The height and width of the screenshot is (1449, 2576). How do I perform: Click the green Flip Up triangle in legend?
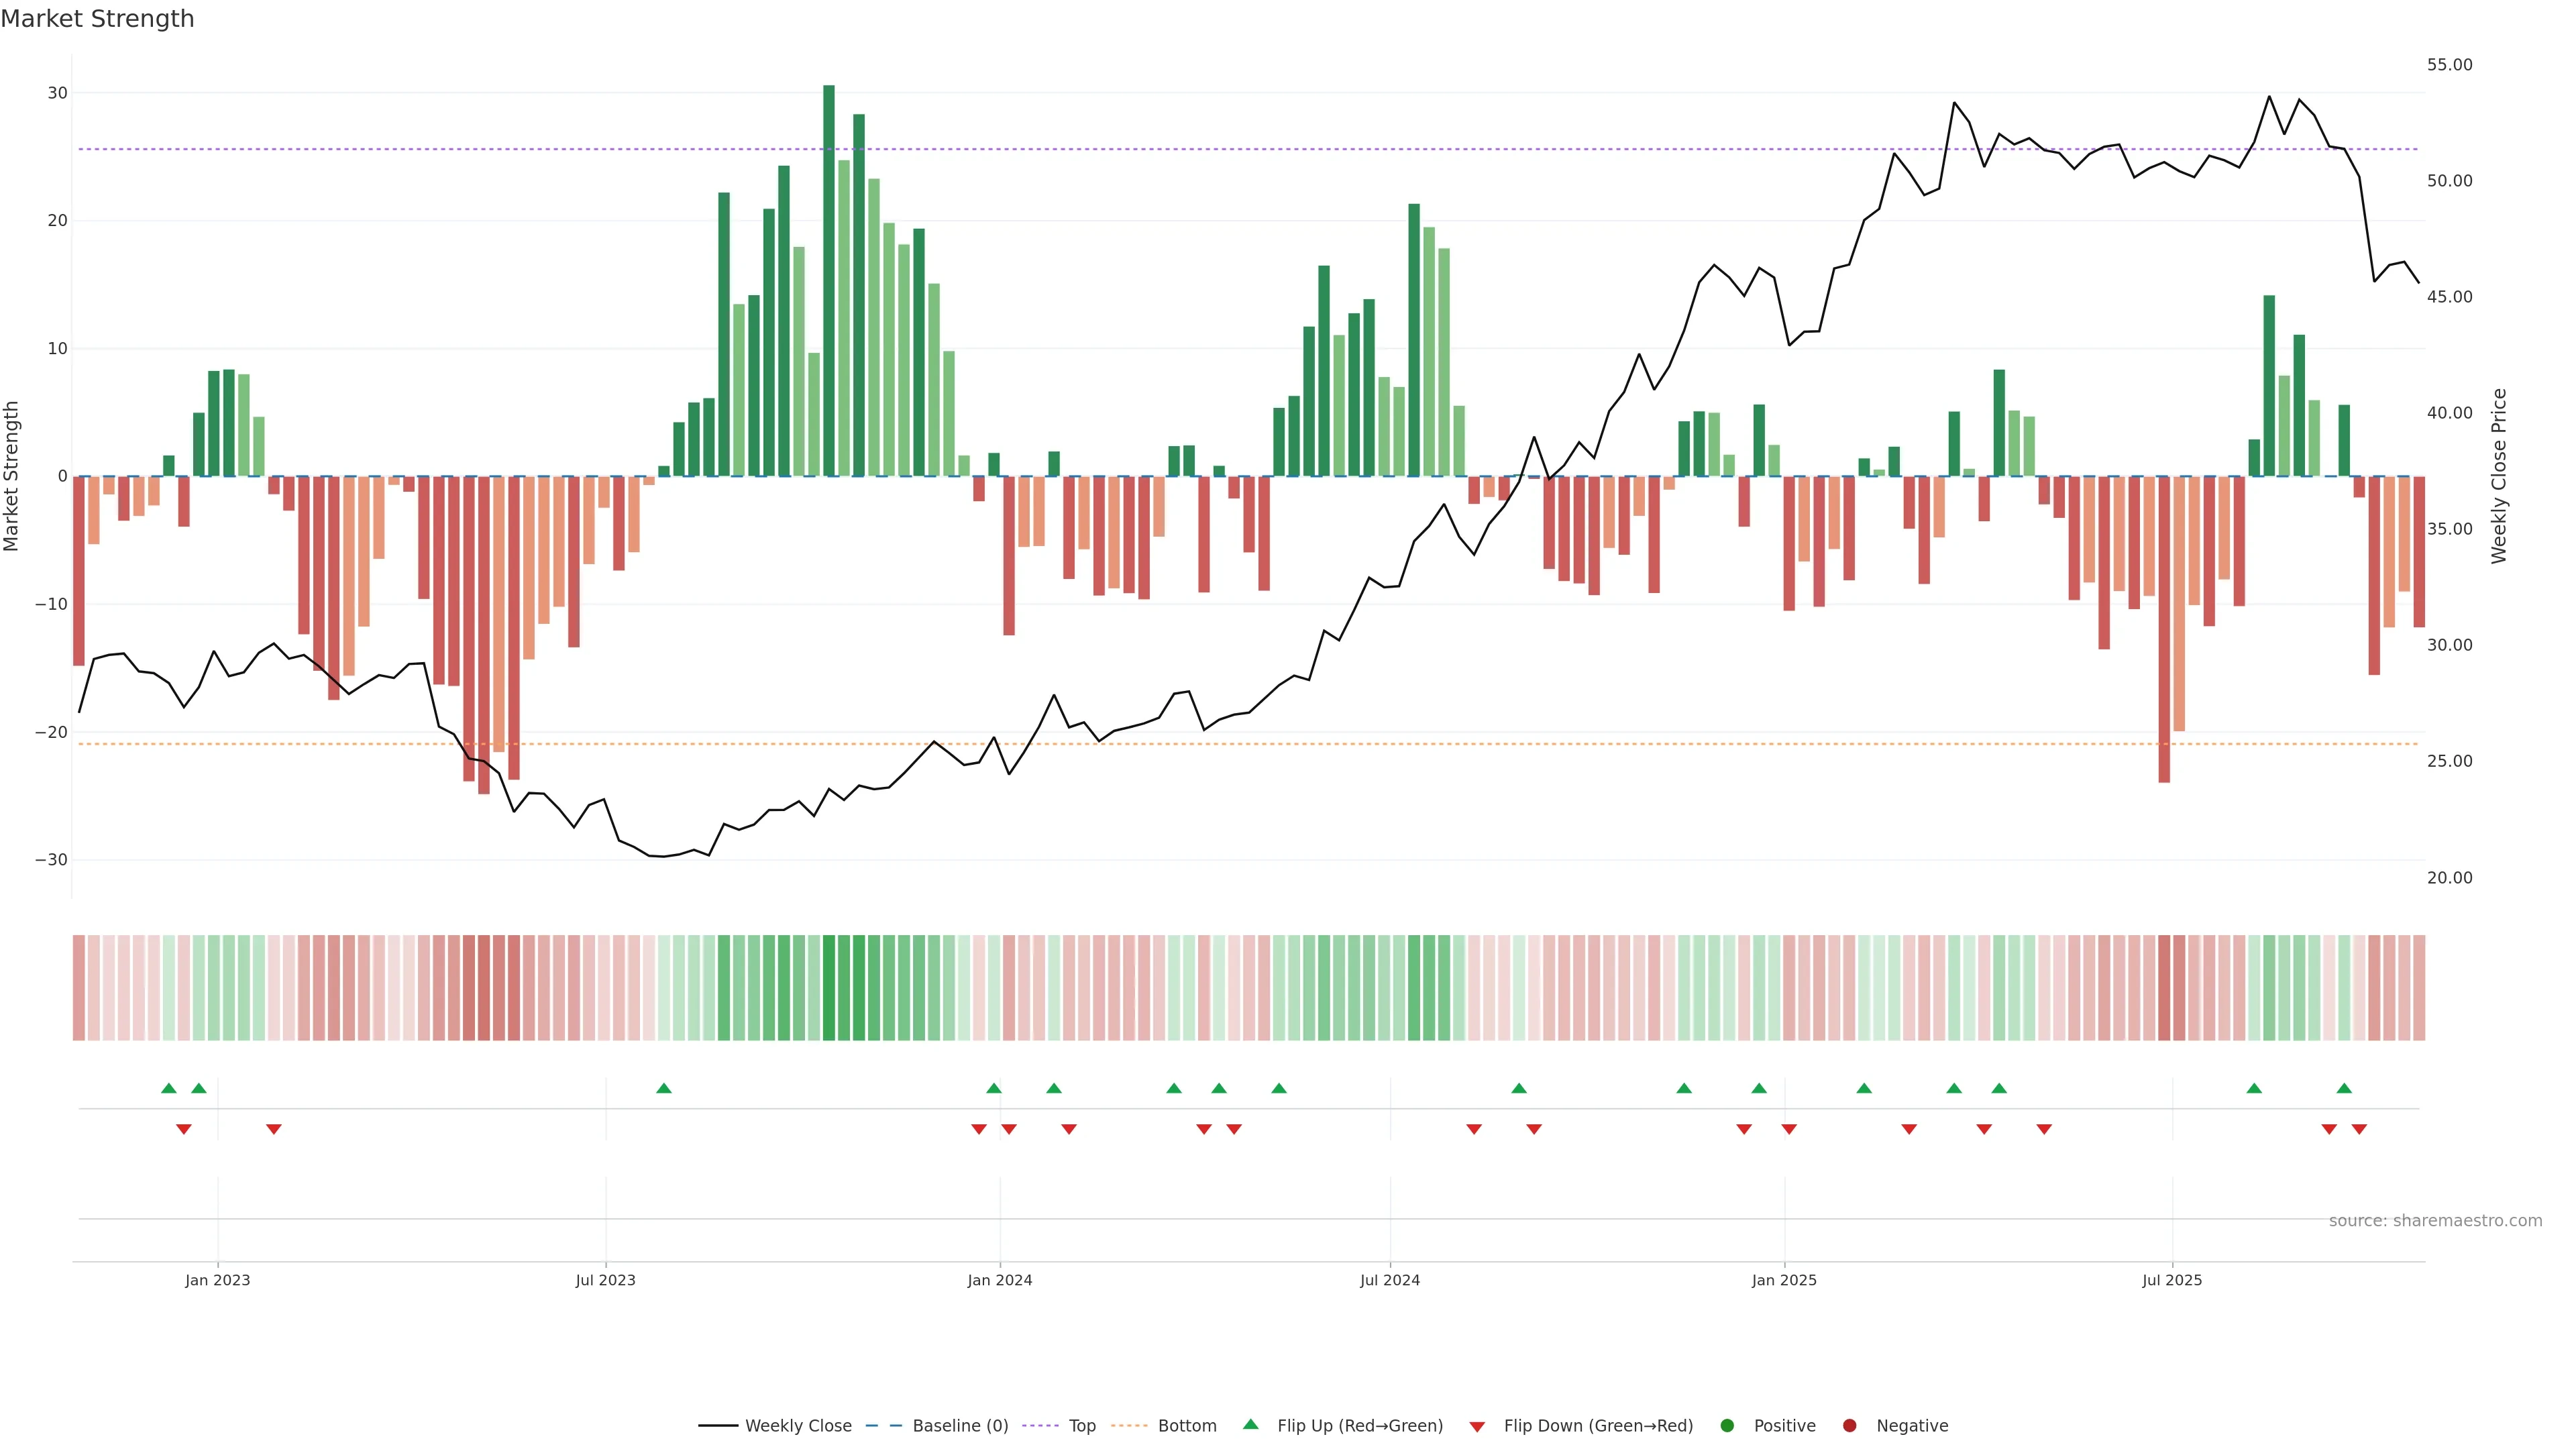(x=1250, y=1424)
